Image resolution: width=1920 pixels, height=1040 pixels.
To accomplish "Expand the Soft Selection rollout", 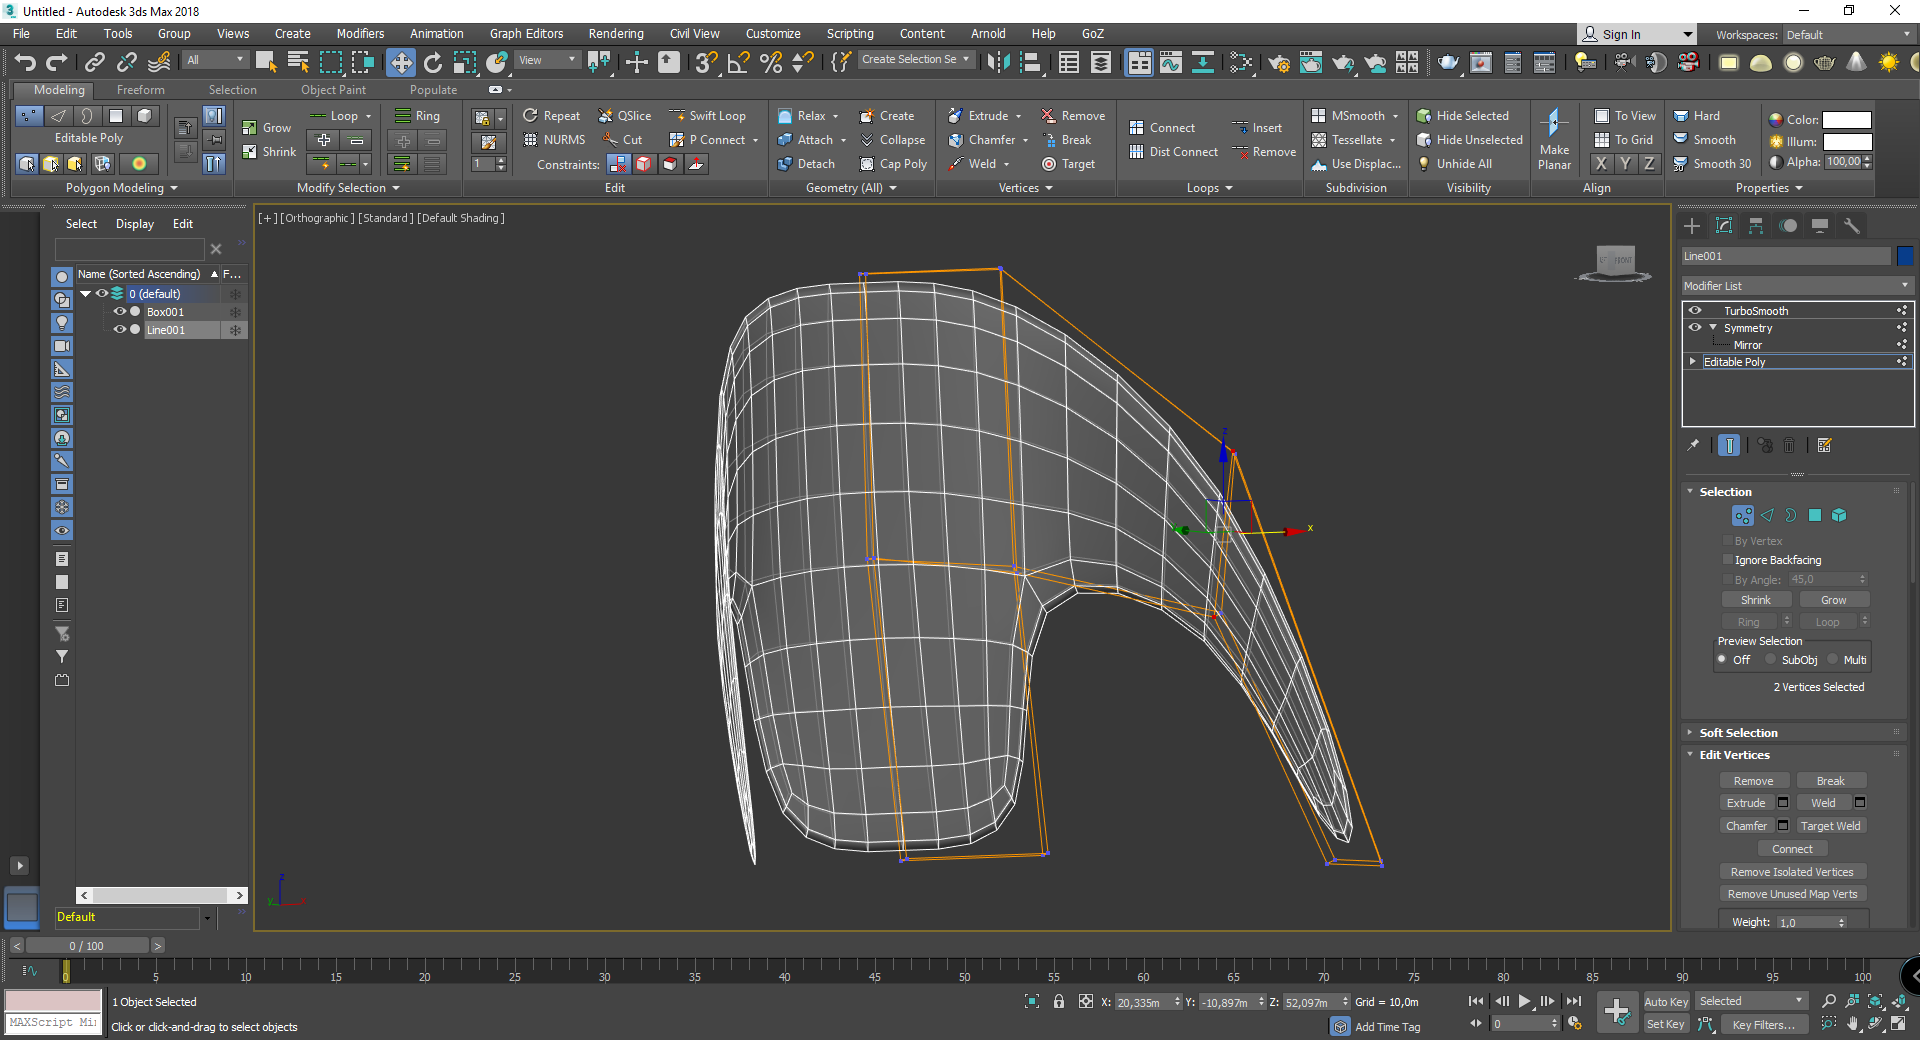I will tap(1738, 733).
